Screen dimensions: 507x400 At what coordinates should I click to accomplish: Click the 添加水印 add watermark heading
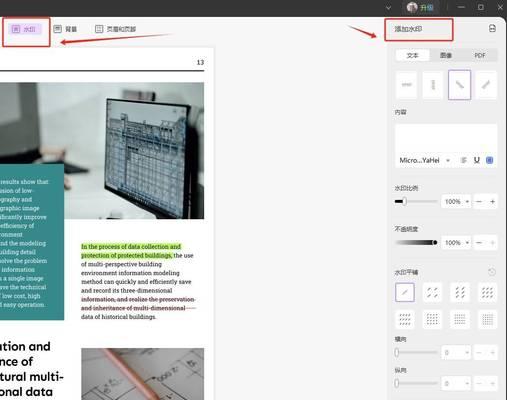click(408, 29)
